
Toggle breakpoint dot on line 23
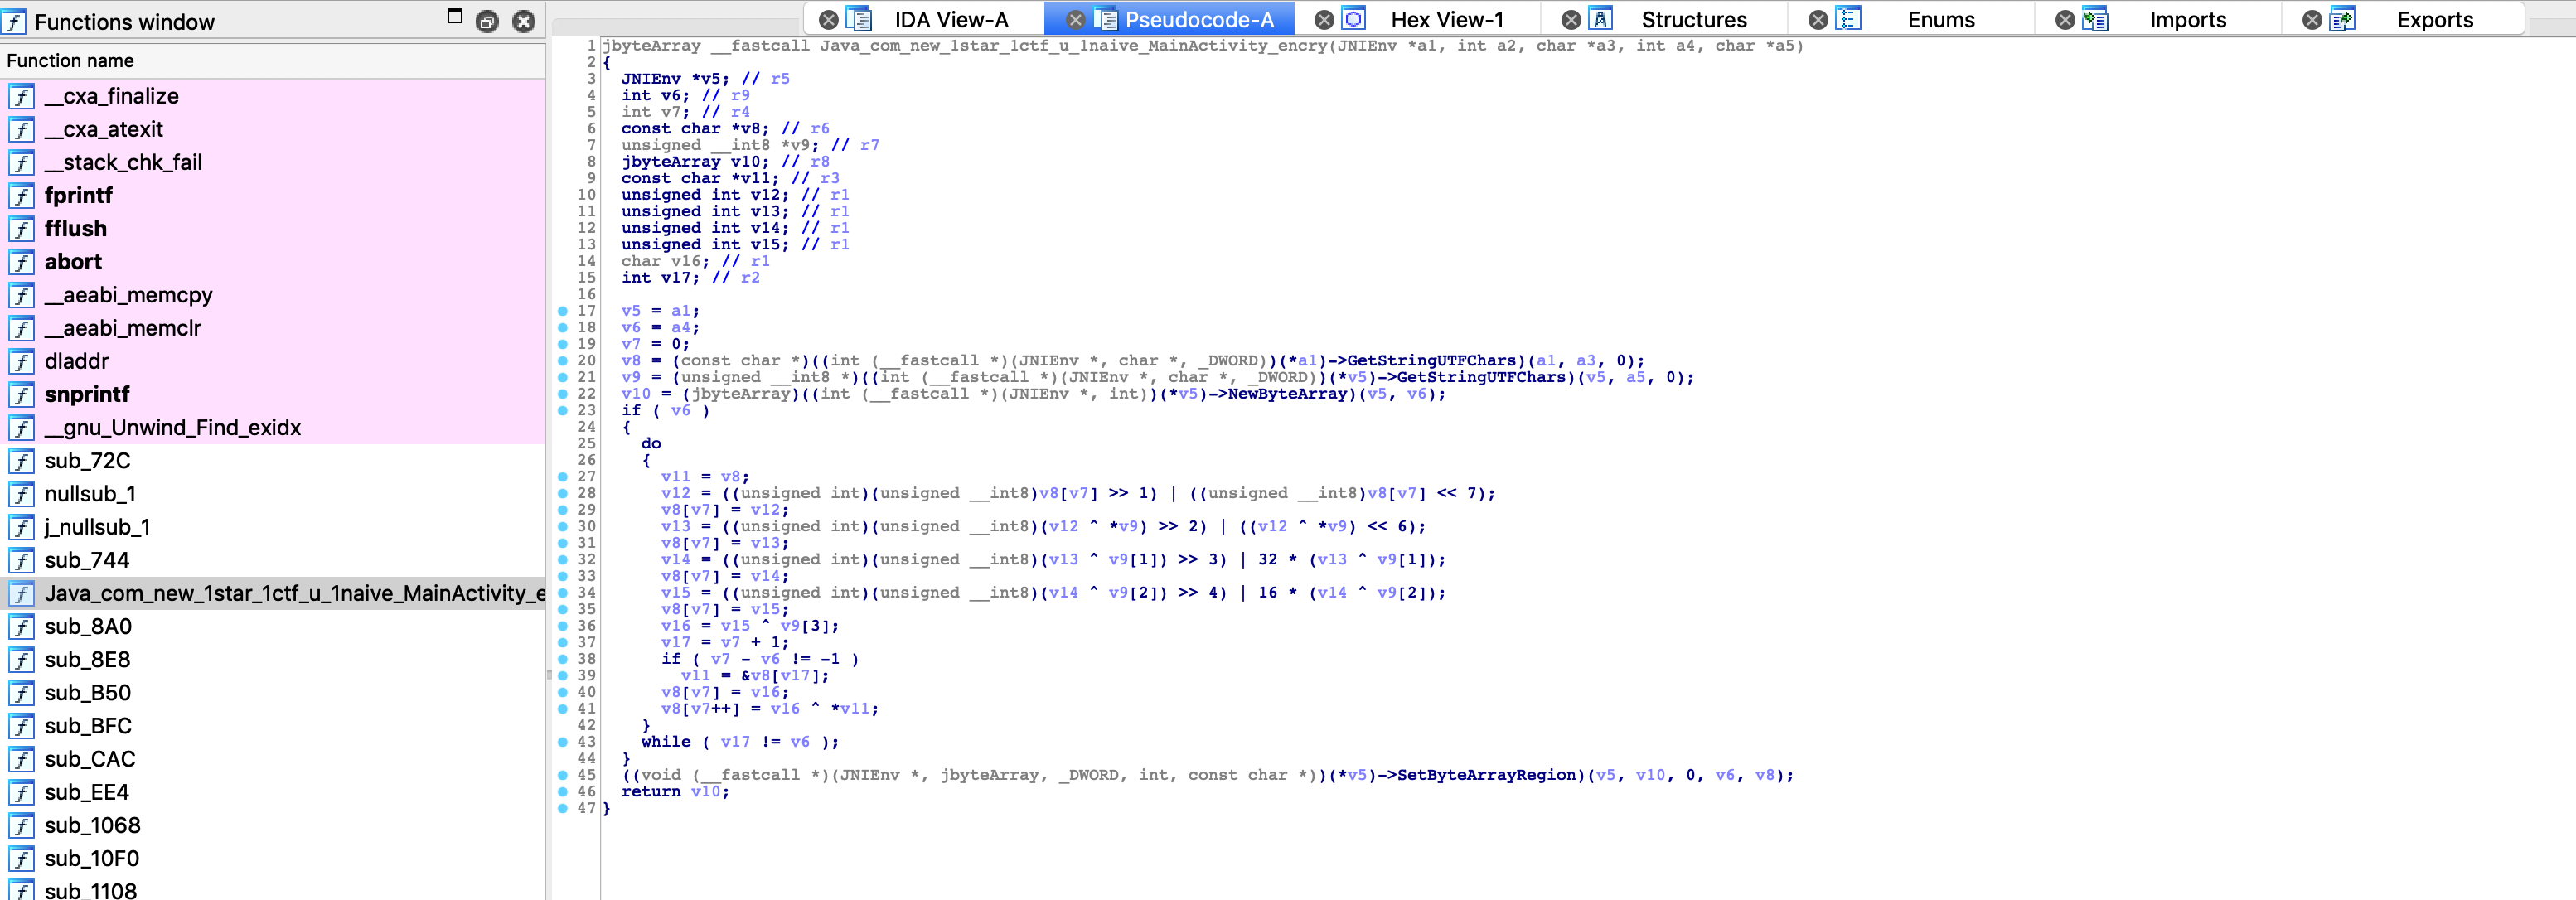[563, 410]
